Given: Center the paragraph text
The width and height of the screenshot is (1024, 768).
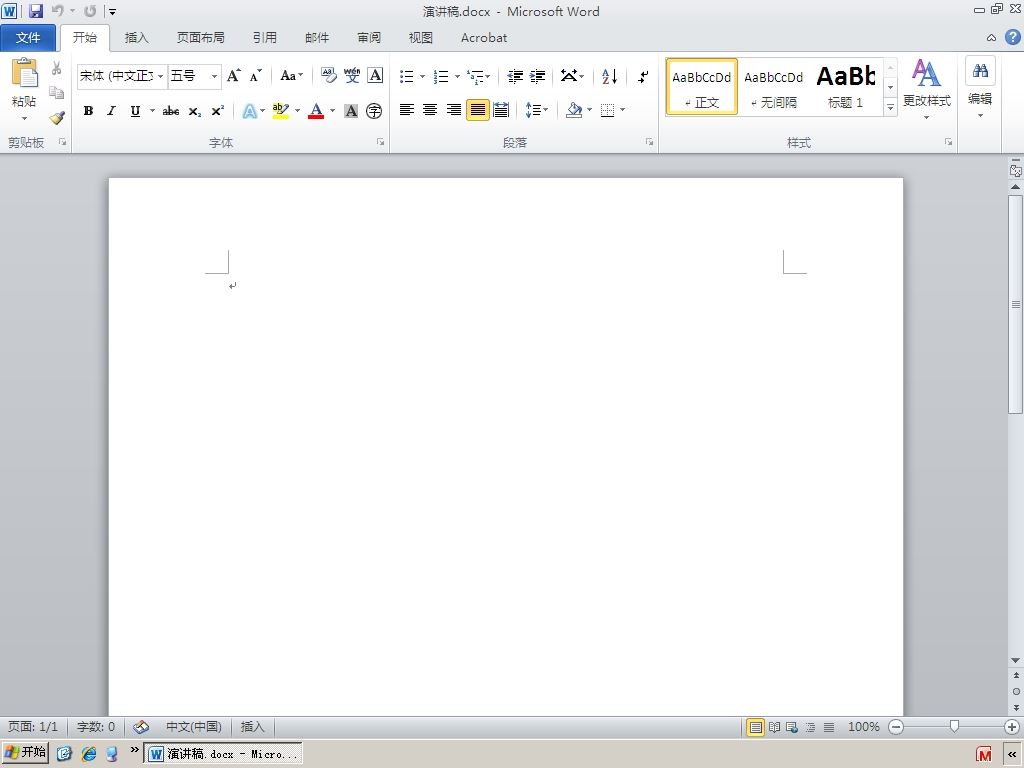Looking at the screenshot, I should pos(430,110).
